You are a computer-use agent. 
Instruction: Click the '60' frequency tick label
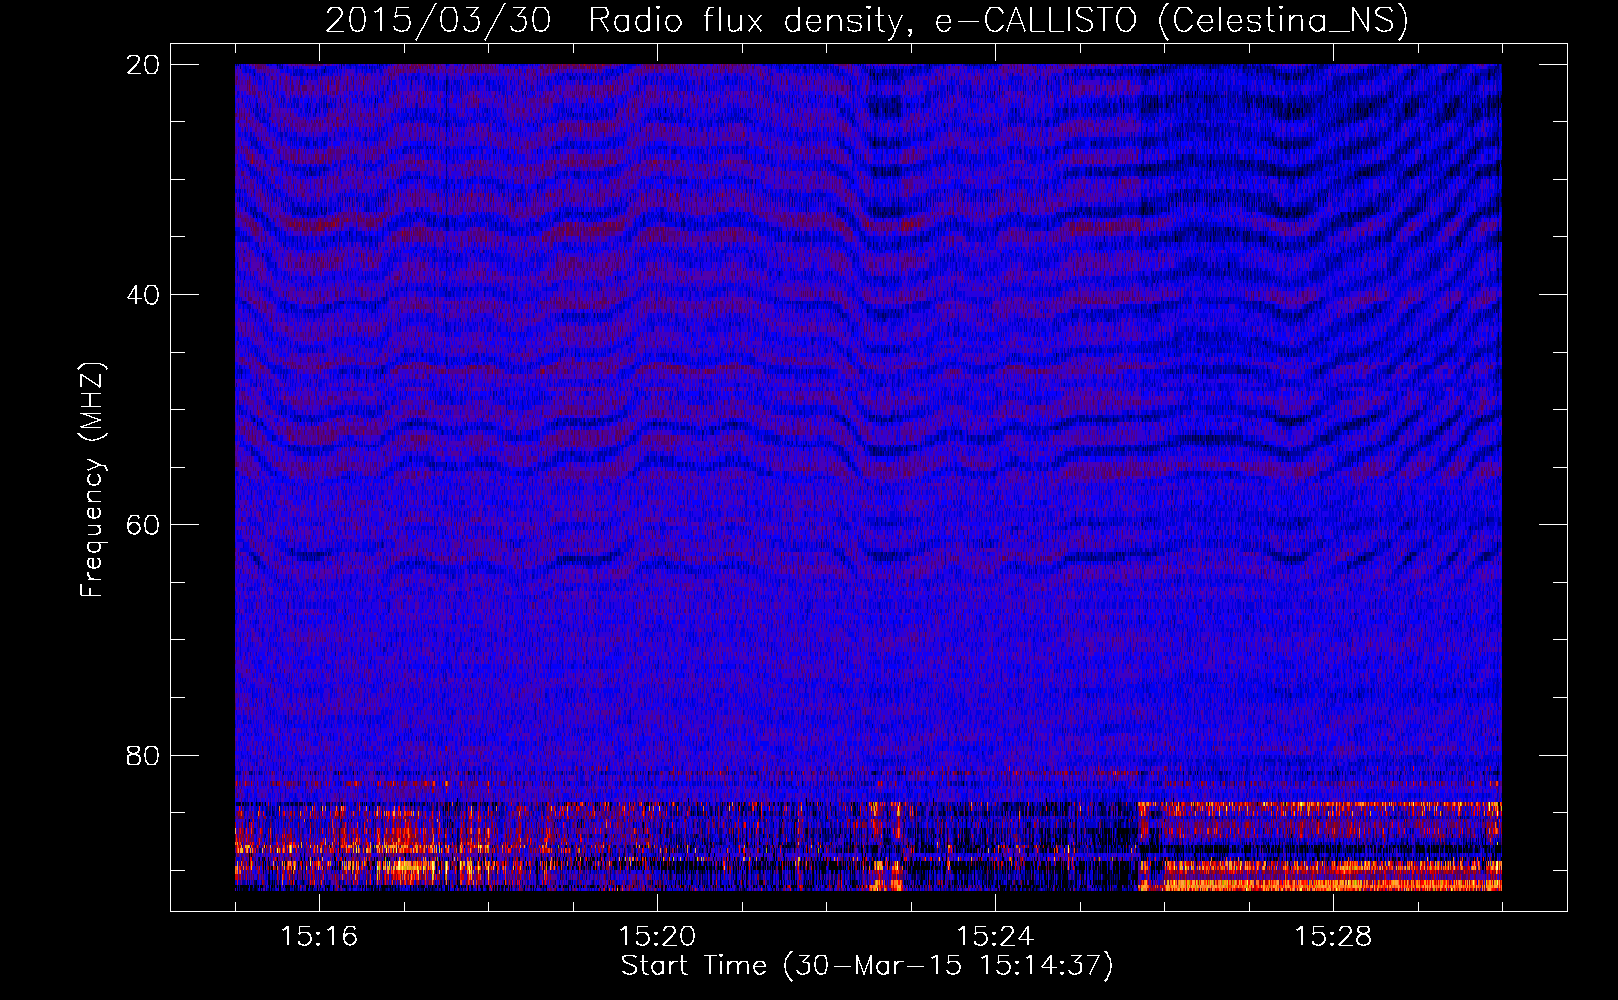[x=143, y=525]
